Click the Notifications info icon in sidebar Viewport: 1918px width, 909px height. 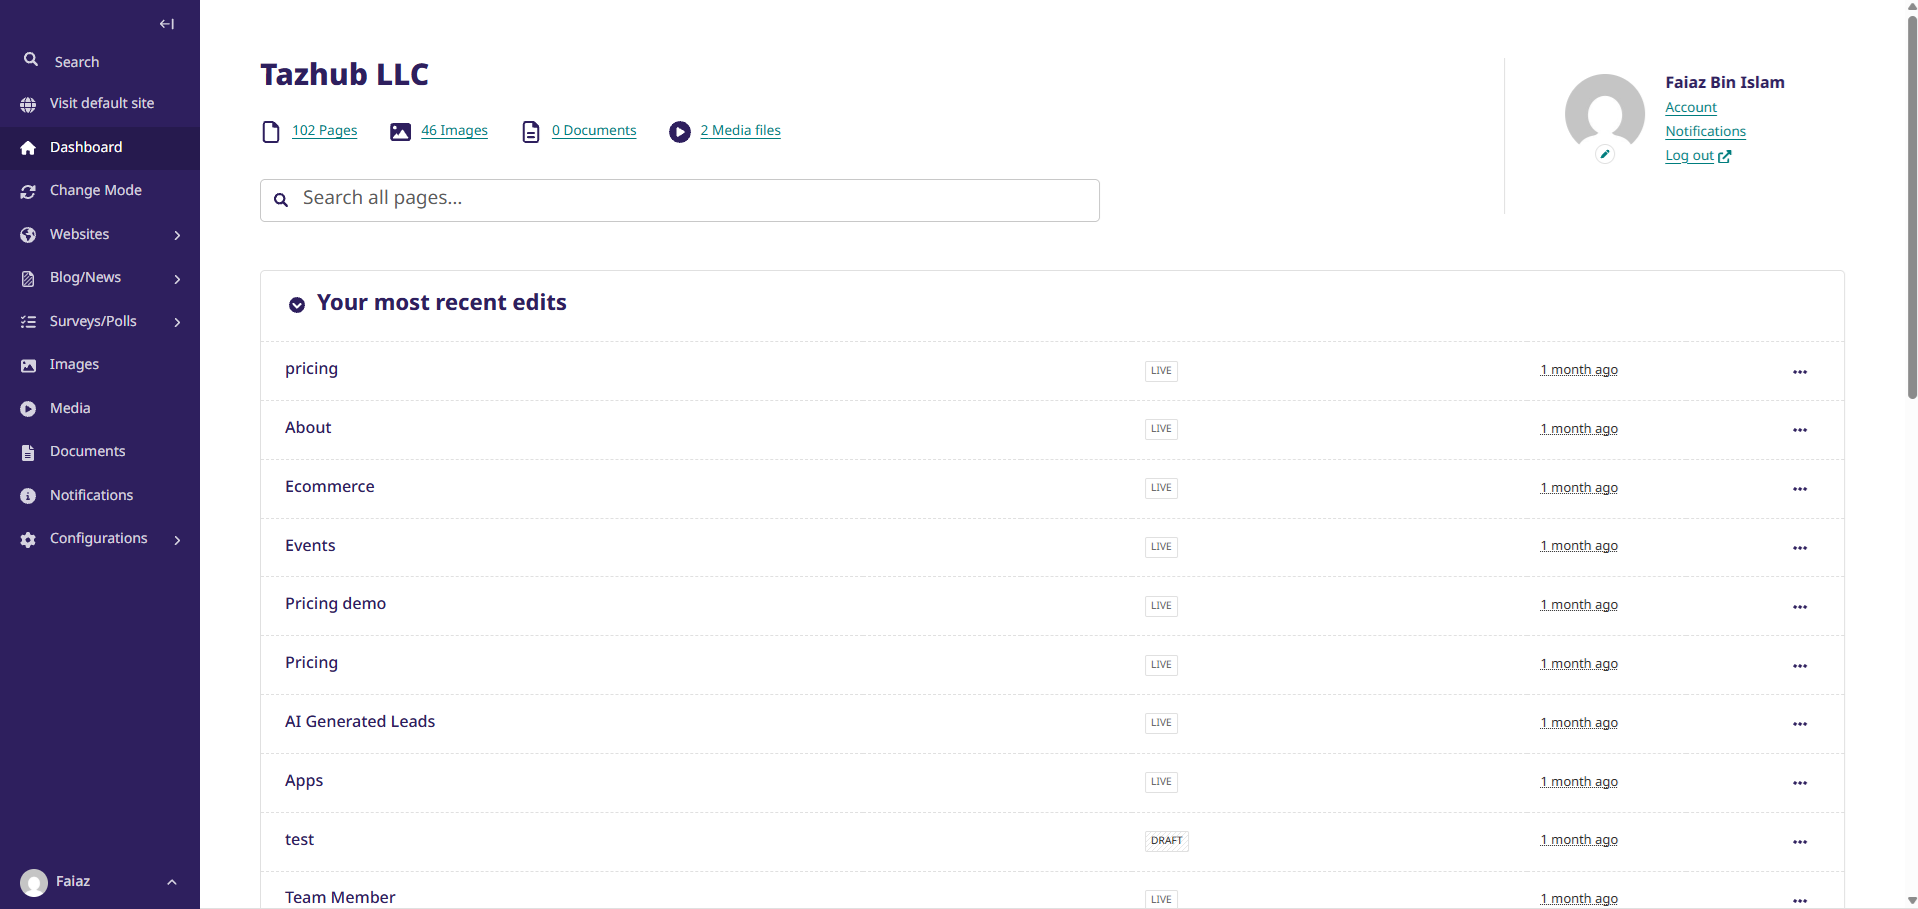click(x=28, y=496)
